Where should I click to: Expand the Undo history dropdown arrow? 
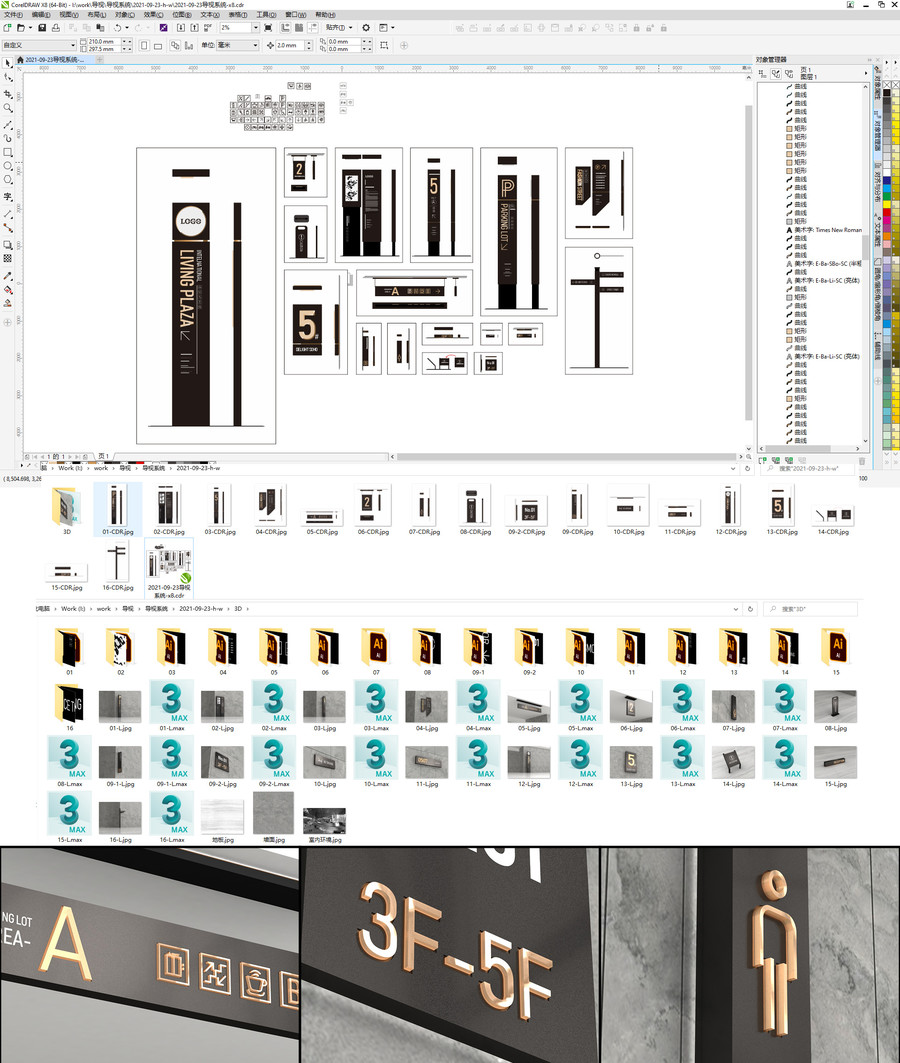pos(127,28)
